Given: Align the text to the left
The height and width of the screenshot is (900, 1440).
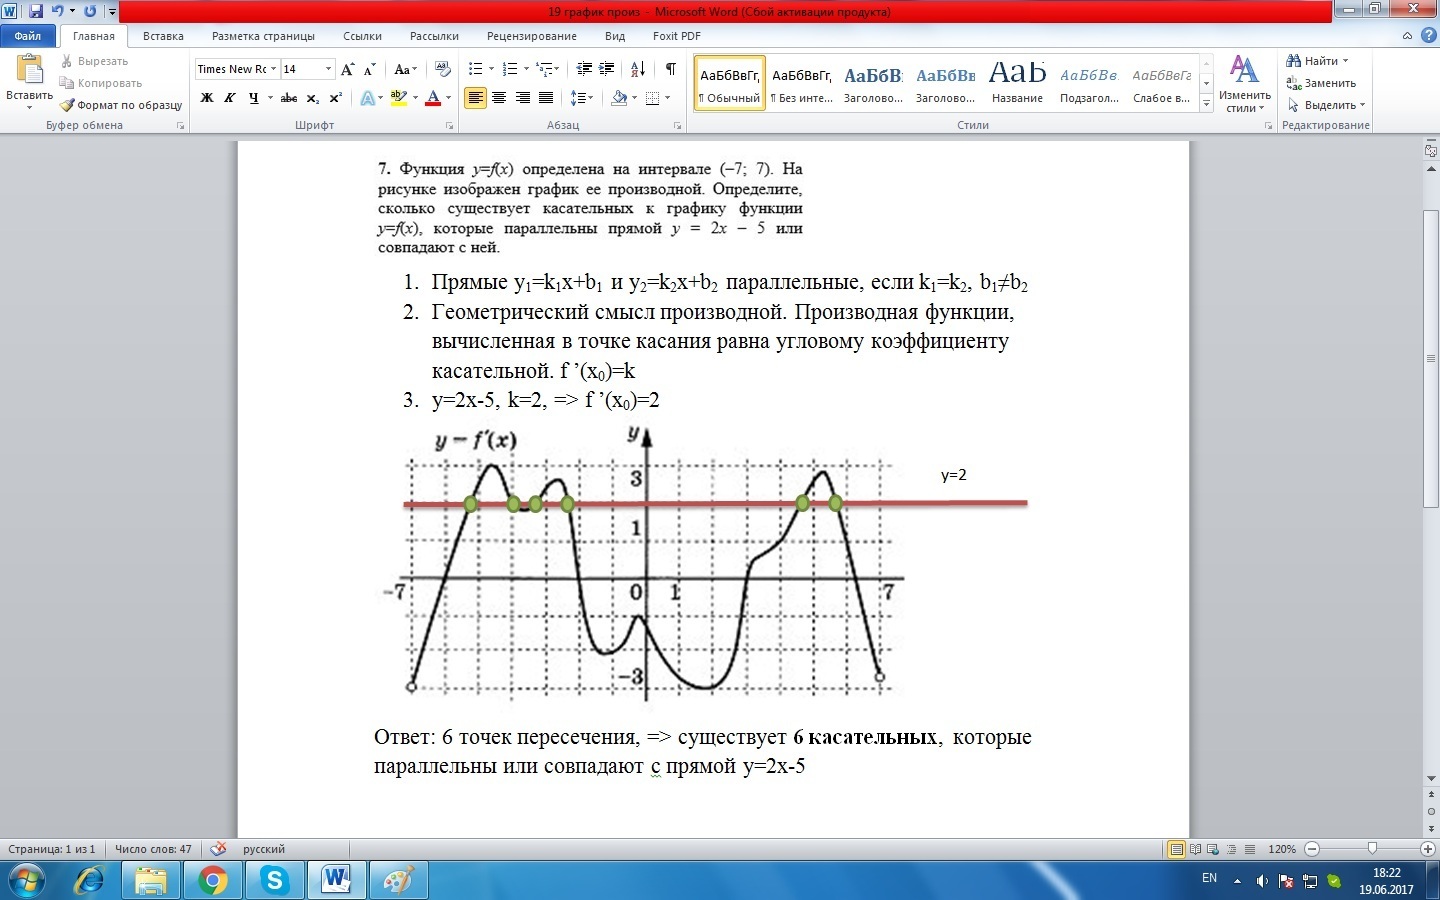Looking at the screenshot, I should point(475,98).
